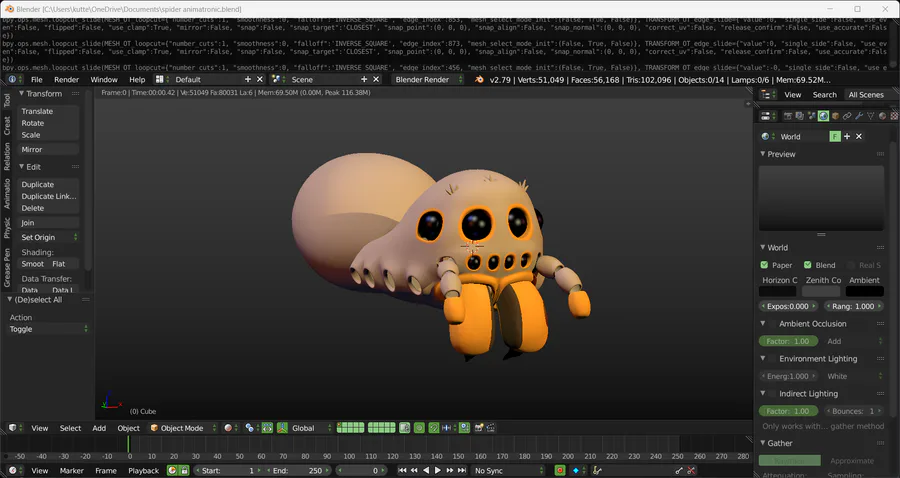
Task: Toggle the Paper Sky checkbox
Action: coord(765,265)
